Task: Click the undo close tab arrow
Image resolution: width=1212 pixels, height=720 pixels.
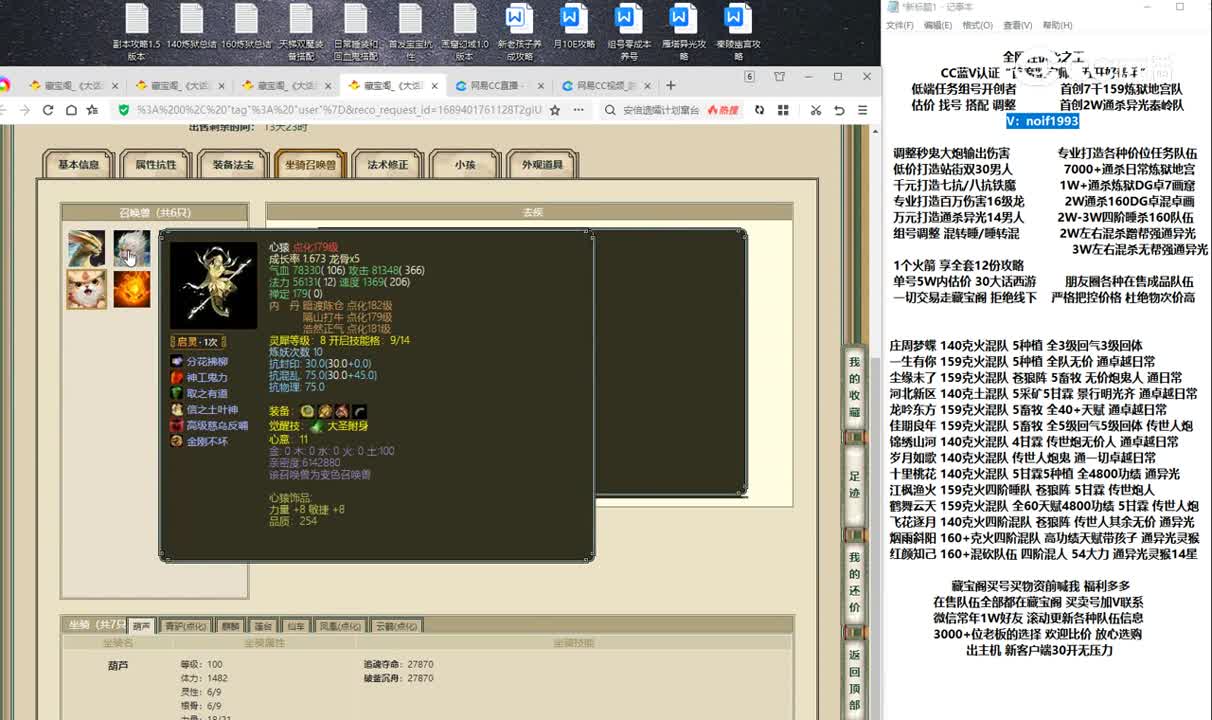Action: [840, 110]
